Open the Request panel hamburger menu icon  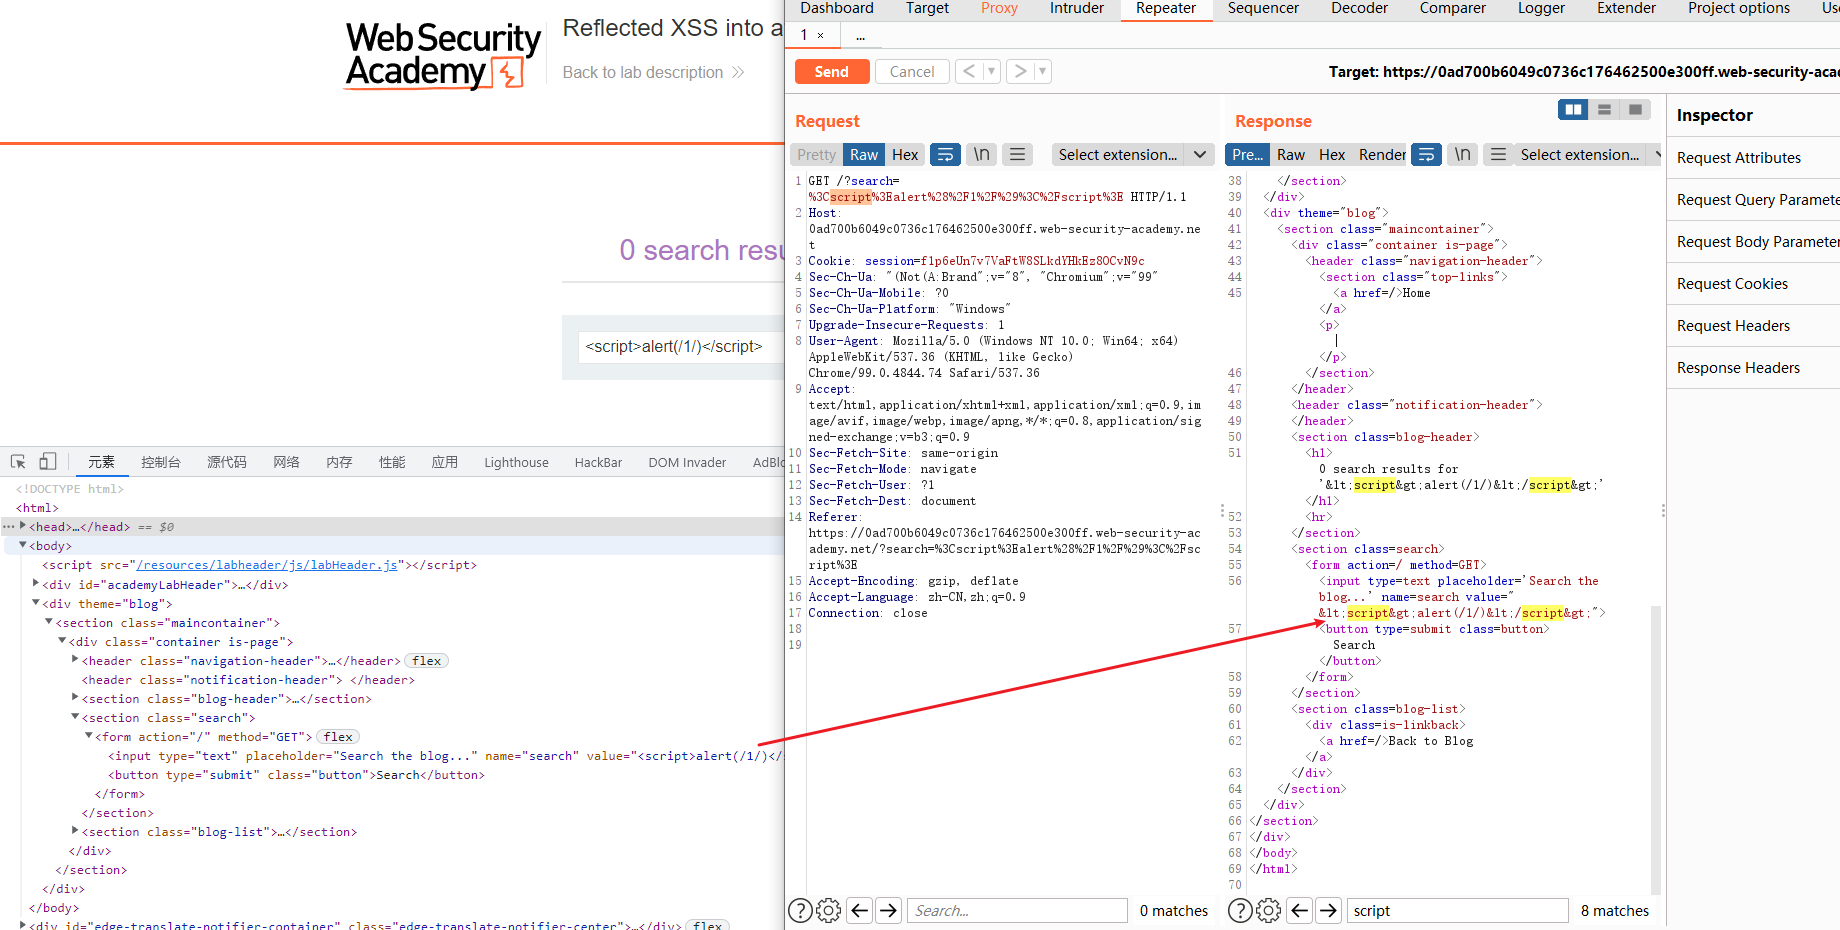1017,154
